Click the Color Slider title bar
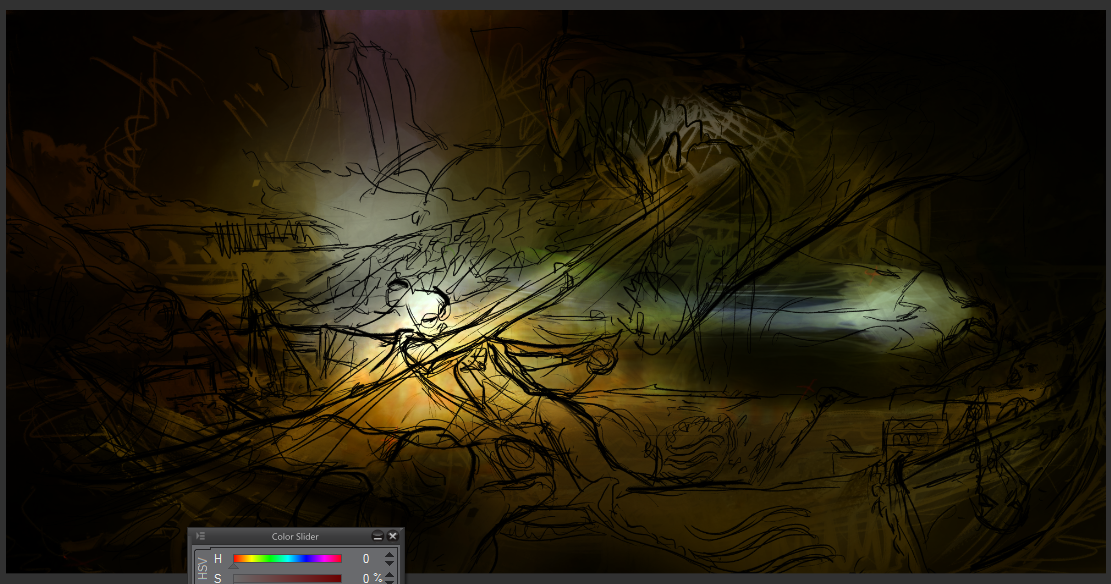Image resolution: width=1111 pixels, height=584 pixels. (295, 537)
